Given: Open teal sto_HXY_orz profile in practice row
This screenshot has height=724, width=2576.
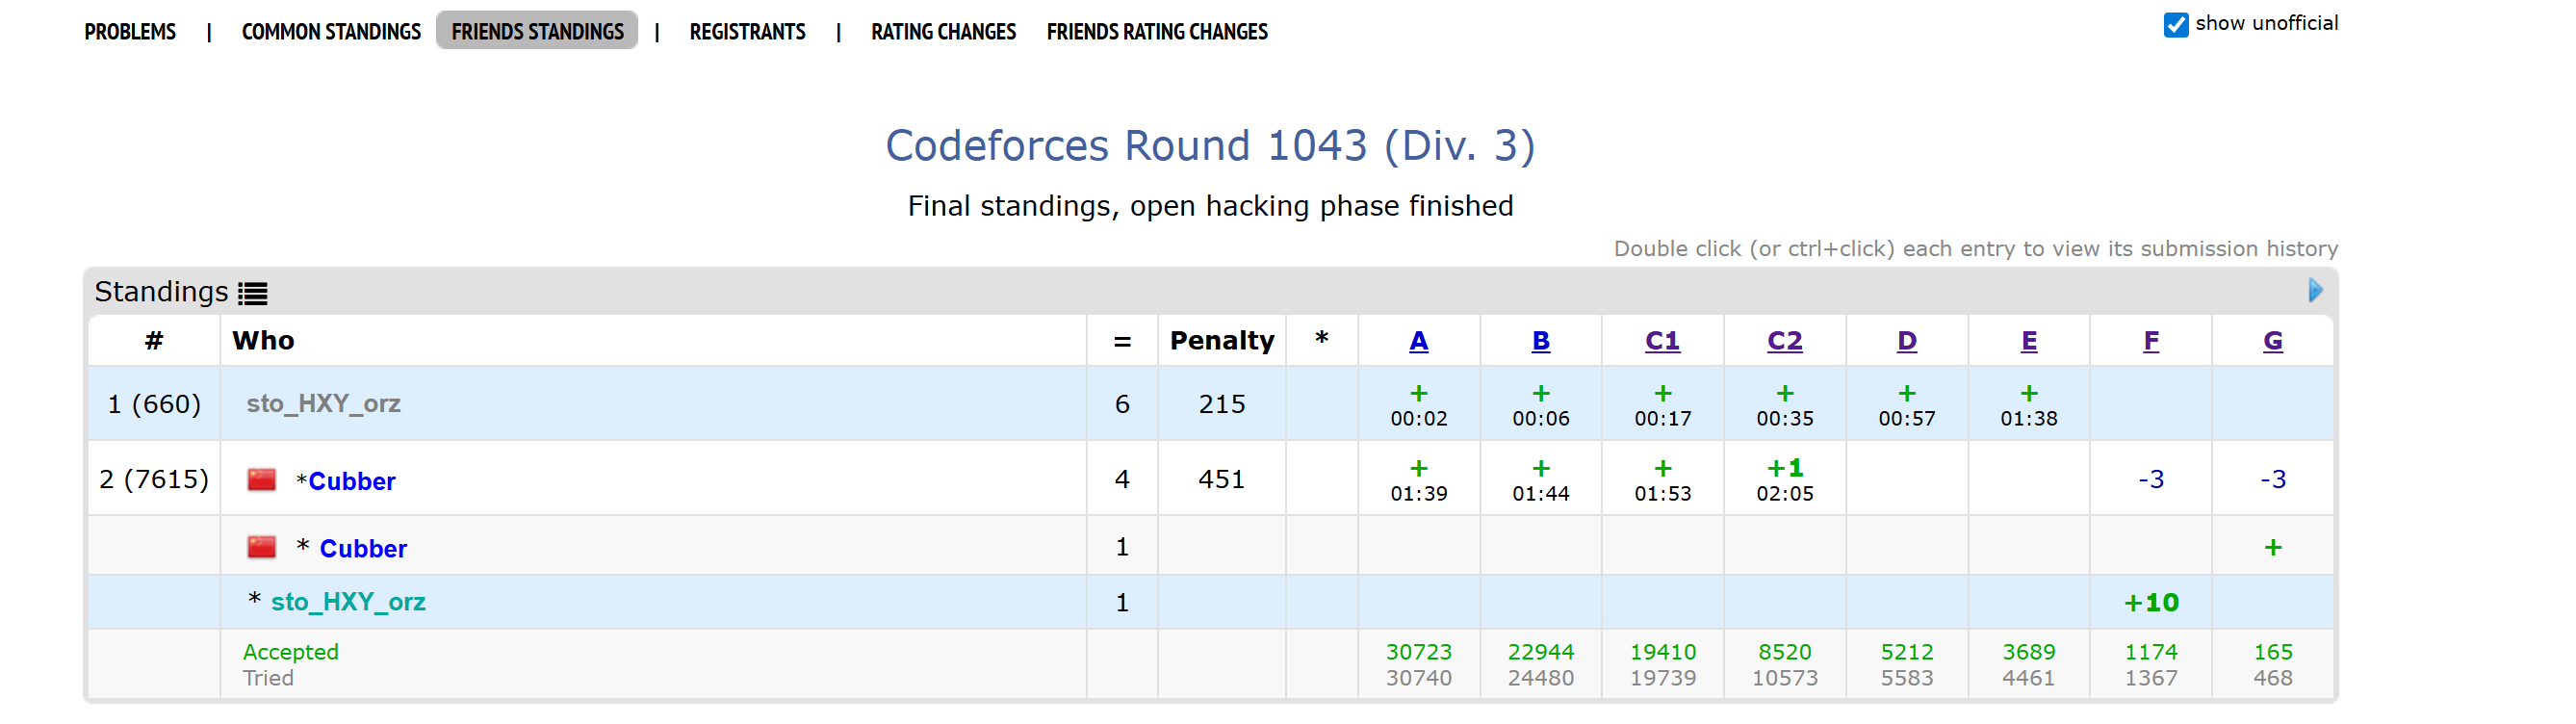Looking at the screenshot, I should [348, 602].
